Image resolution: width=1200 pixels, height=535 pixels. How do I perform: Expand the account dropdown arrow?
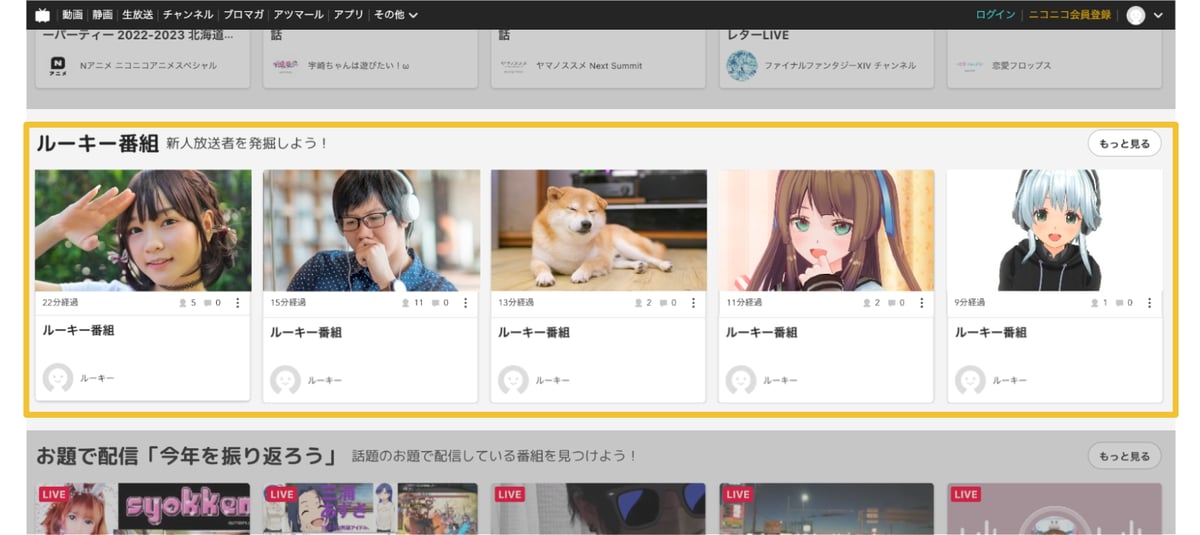pyautogui.click(x=1158, y=15)
